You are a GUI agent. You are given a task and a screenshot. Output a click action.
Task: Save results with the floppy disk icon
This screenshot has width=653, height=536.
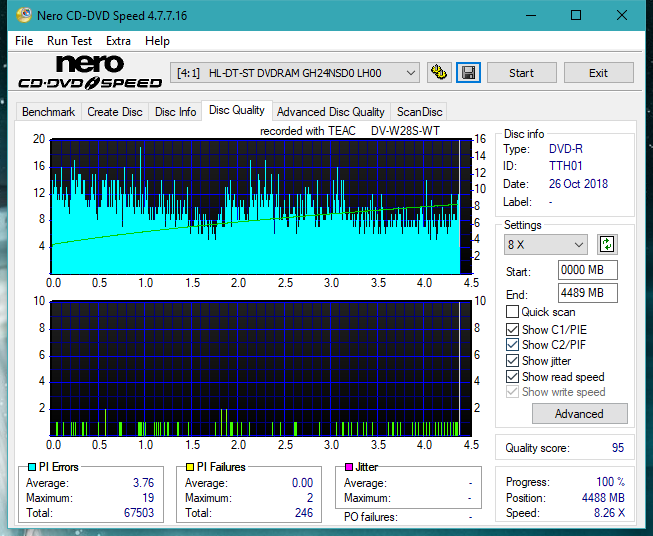pyautogui.click(x=469, y=73)
